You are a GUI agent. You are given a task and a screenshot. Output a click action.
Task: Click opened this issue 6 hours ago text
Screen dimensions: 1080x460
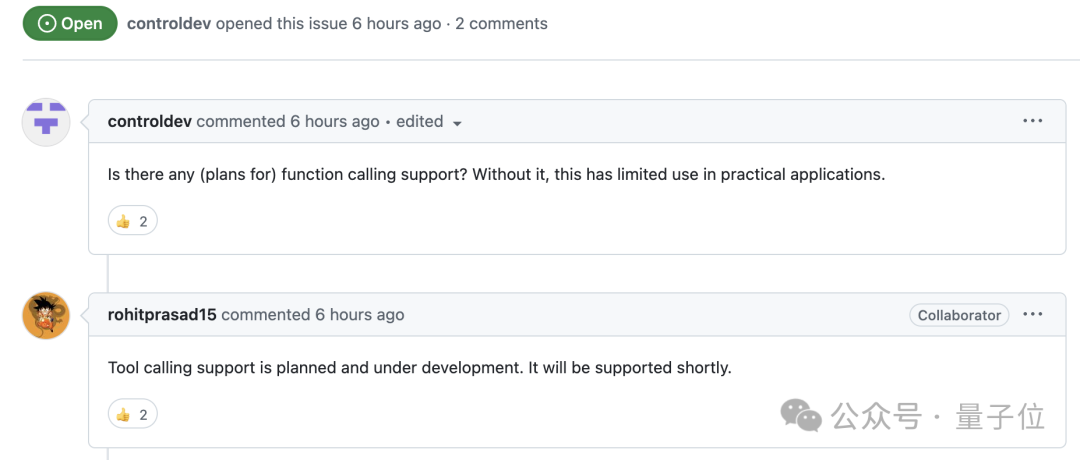point(328,23)
